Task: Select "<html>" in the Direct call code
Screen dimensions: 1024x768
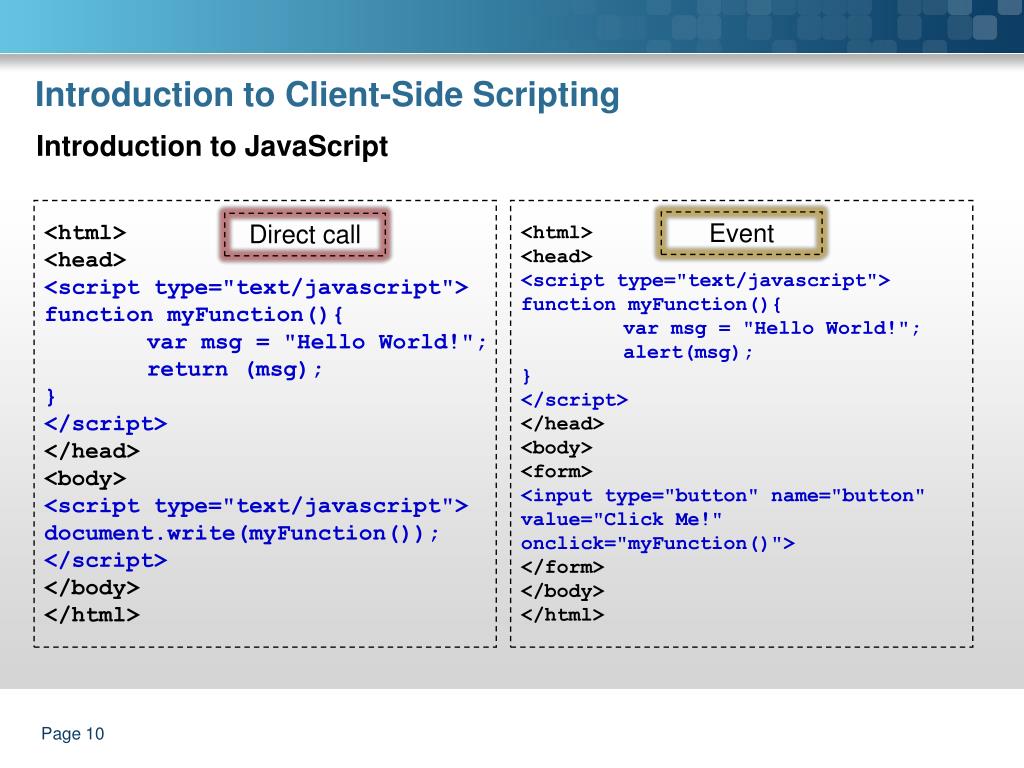Action: point(85,232)
